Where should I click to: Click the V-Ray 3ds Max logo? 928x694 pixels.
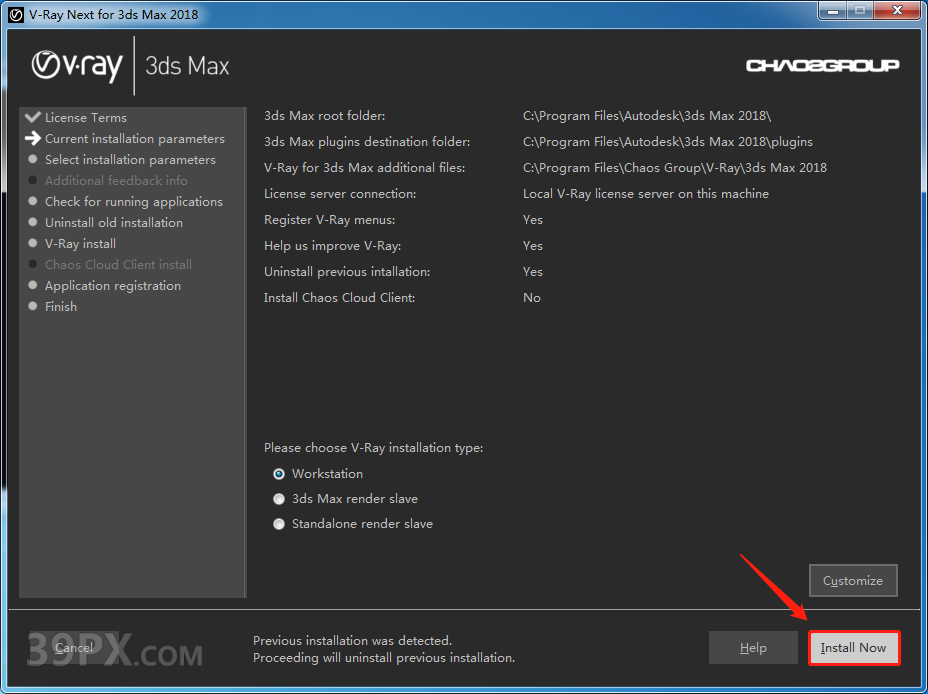[130, 66]
